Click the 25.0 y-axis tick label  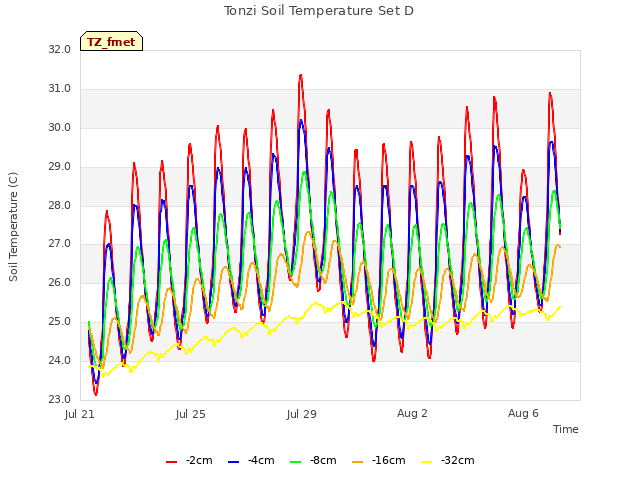(x=60, y=322)
